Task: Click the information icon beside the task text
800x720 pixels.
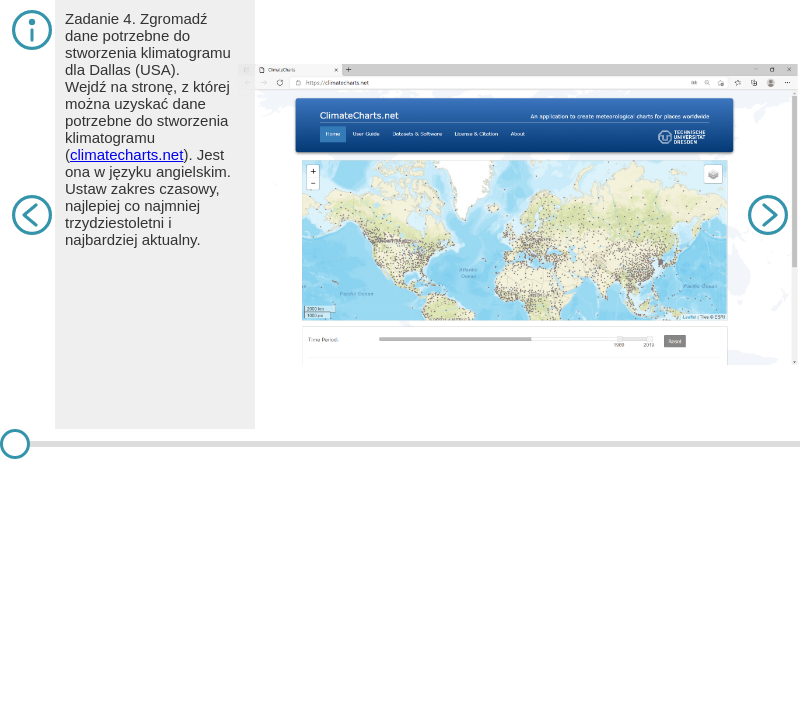Action: tap(32, 30)
